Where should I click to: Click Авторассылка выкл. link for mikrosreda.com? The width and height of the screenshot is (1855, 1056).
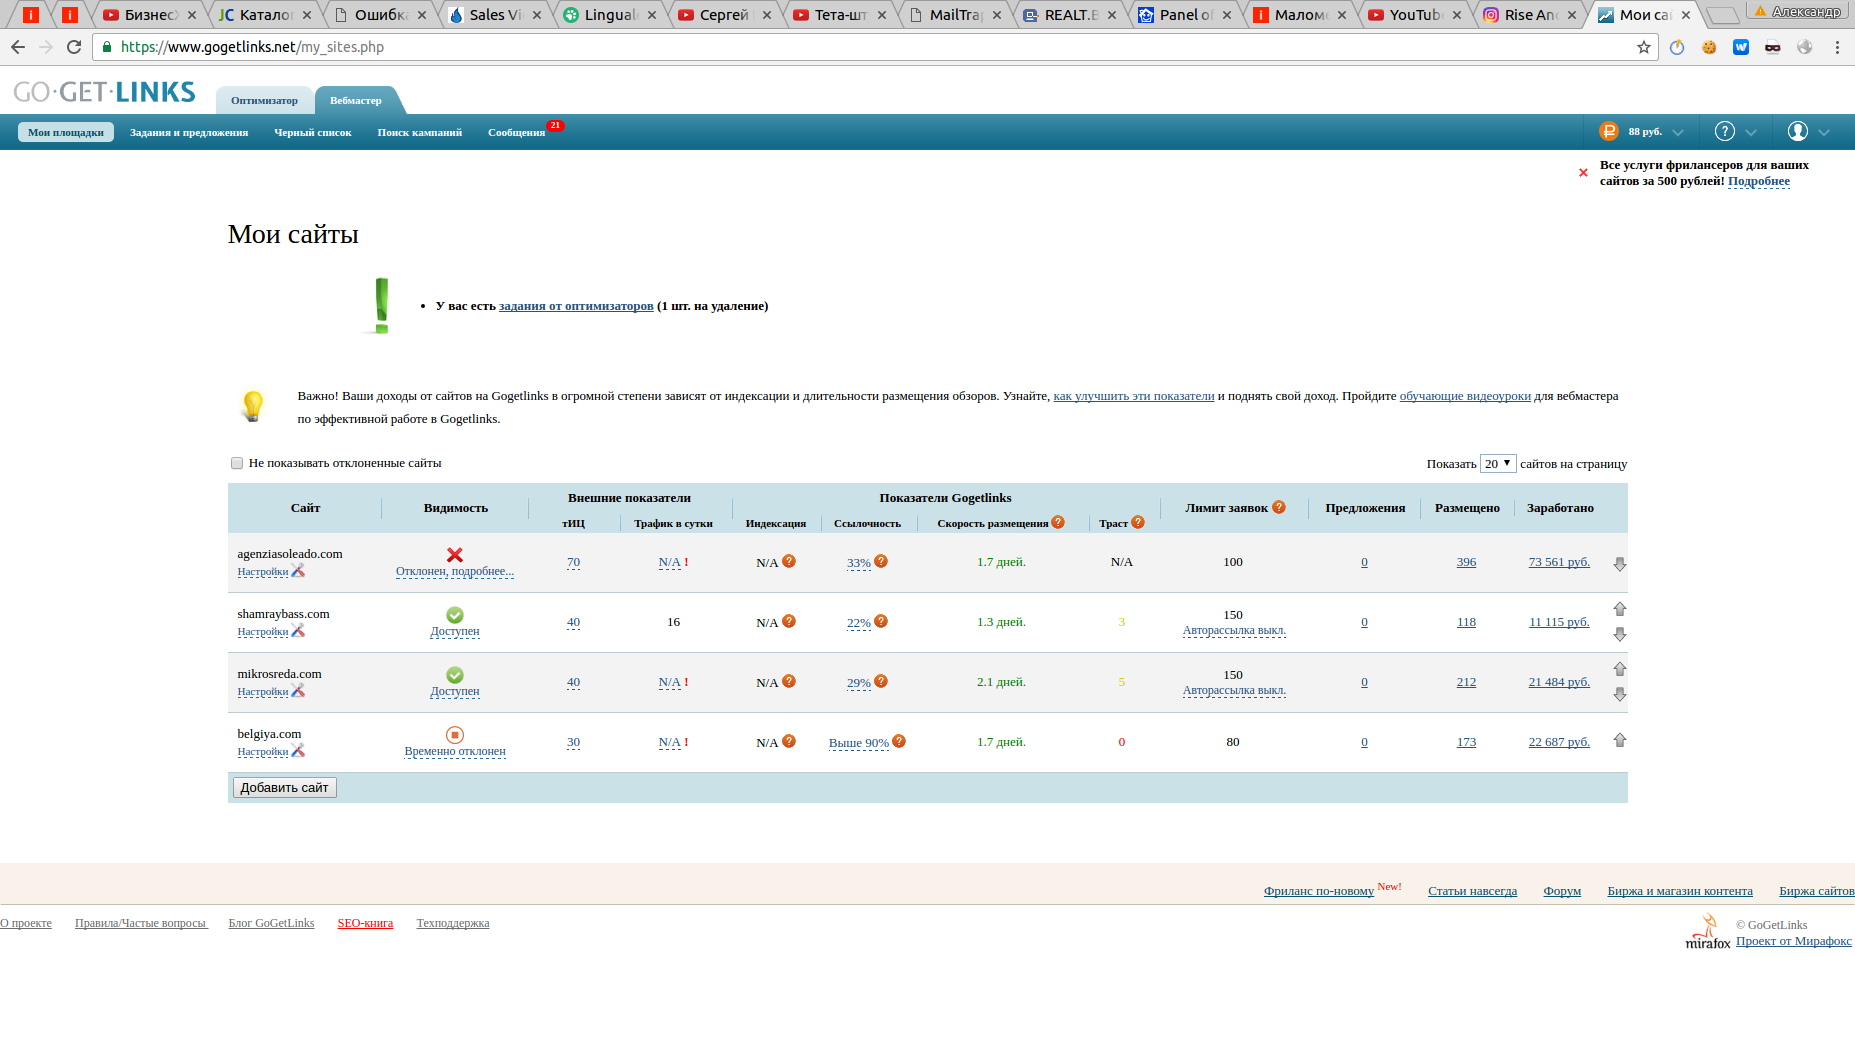tap(1234, 690)
